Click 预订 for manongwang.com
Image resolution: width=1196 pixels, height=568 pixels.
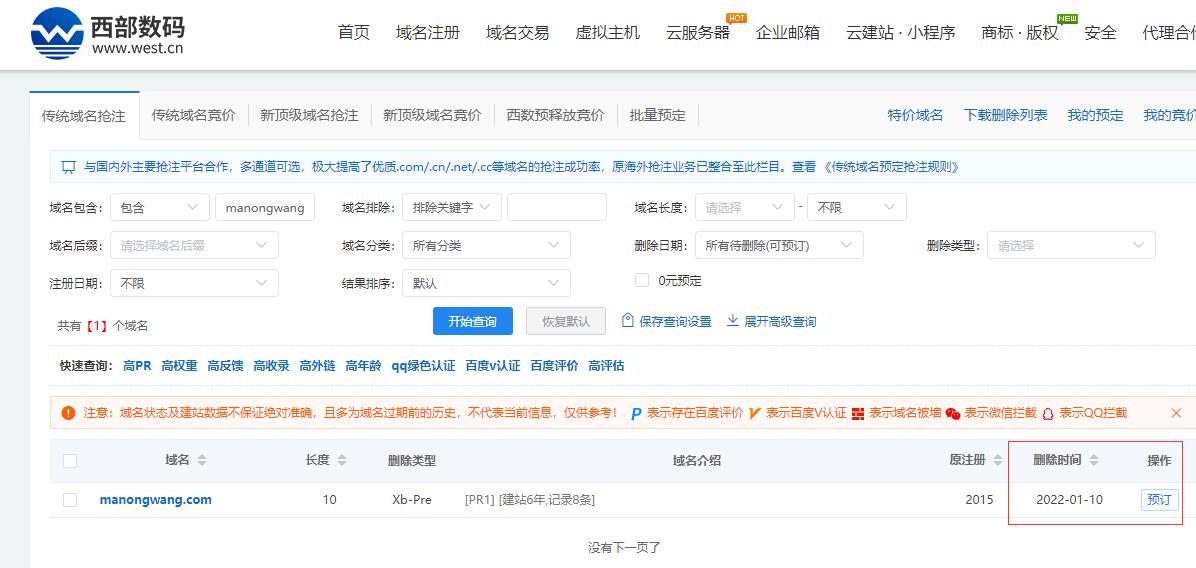1159,500
